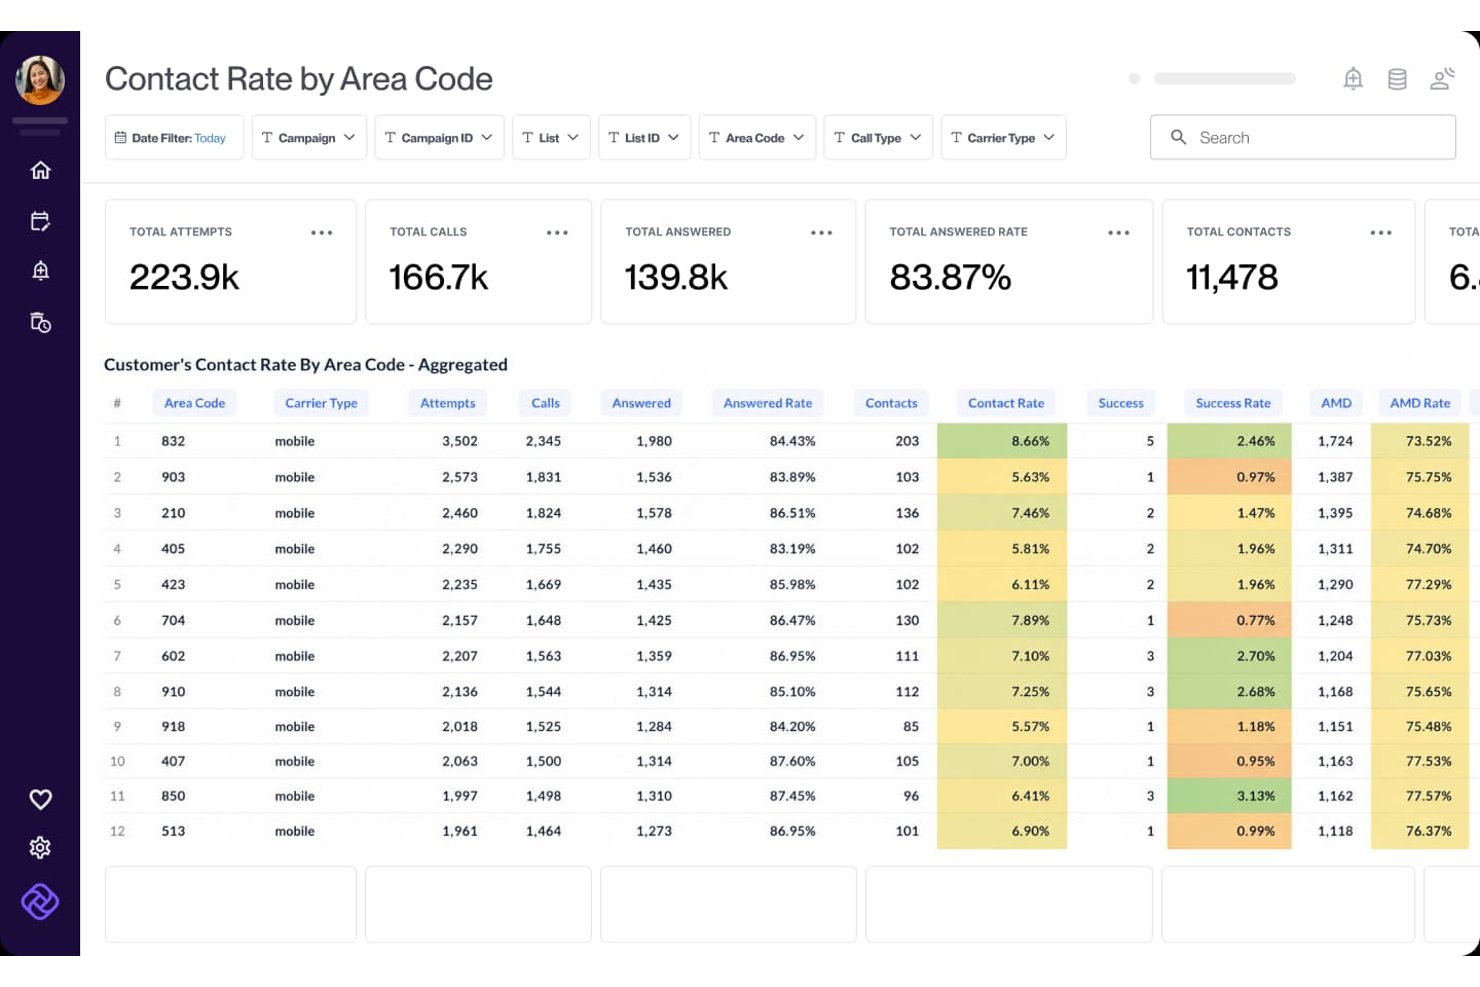The height and width of the screenshot is (987, 1480).
Task: Open Total Answered card options menu
Action: coord(821,232)
